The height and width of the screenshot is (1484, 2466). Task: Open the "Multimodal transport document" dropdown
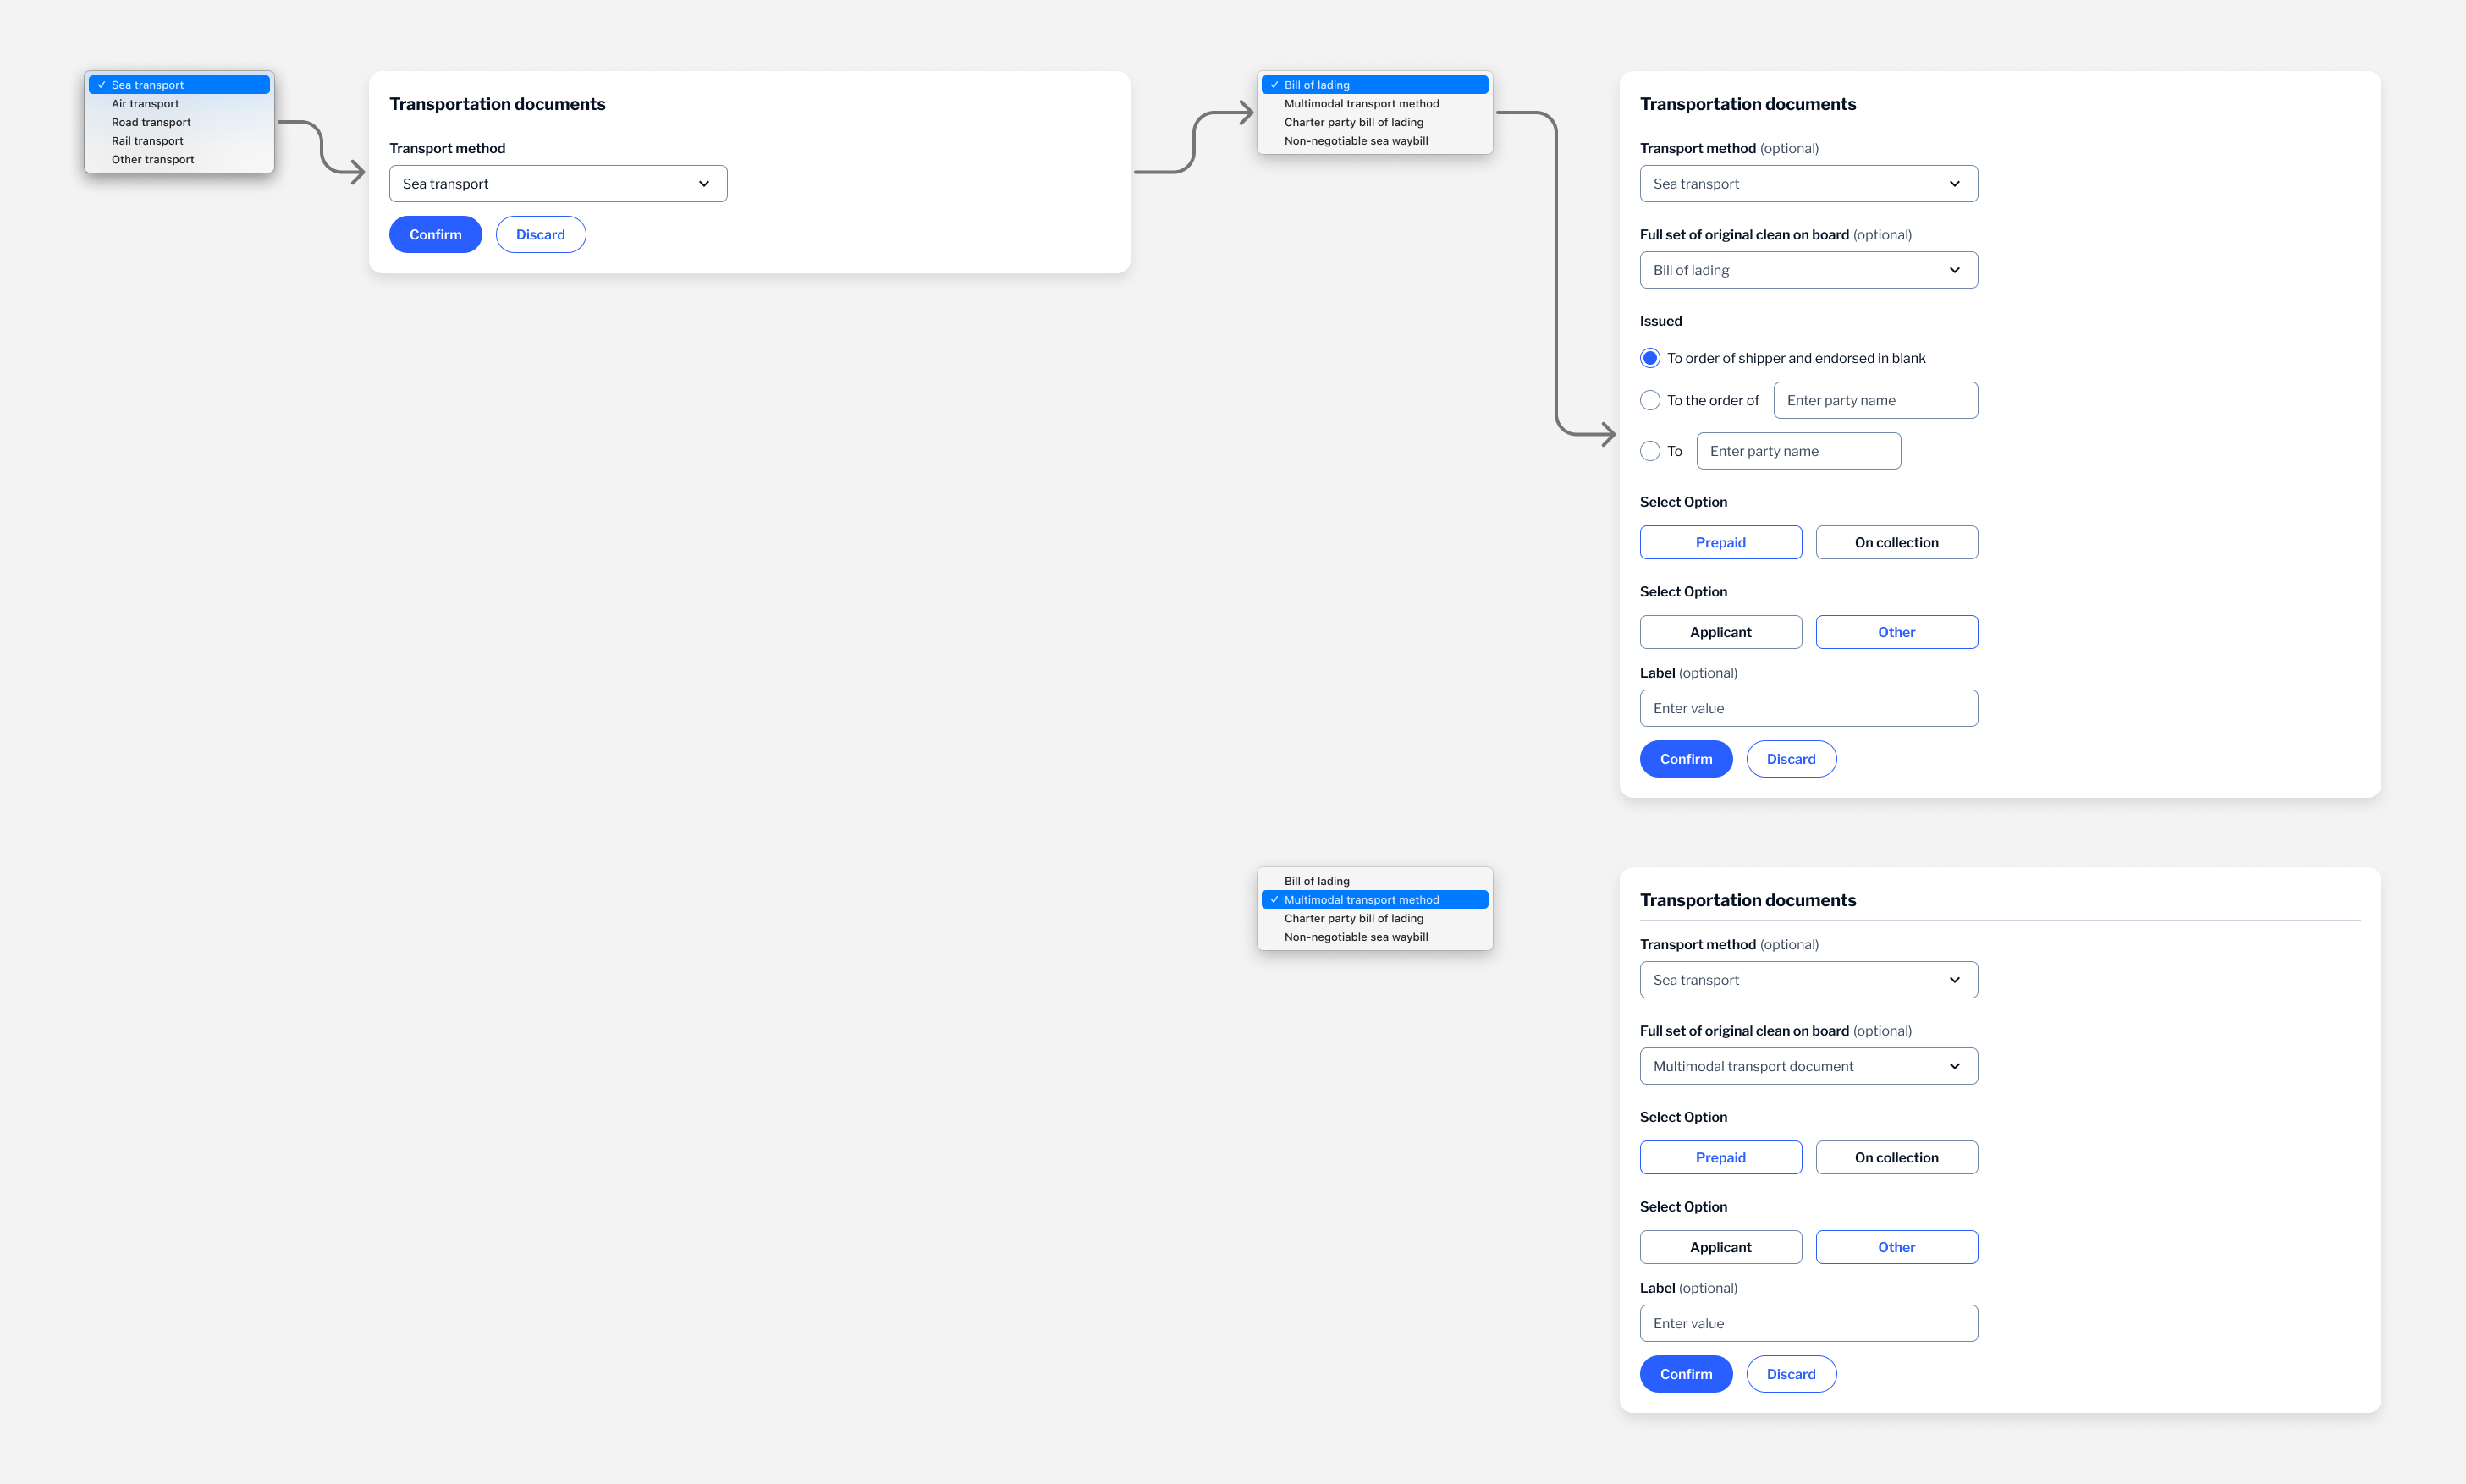tap(1808, 1065)
